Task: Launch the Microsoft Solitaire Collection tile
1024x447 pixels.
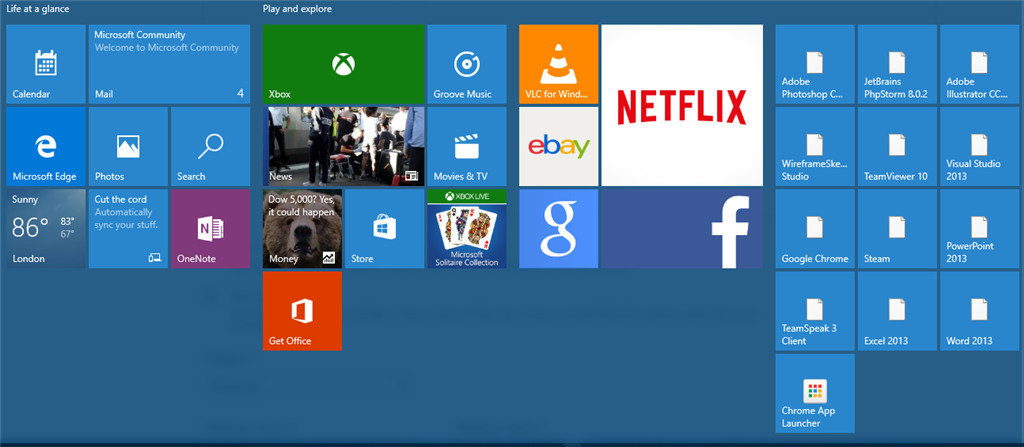Action: [467, 229]
